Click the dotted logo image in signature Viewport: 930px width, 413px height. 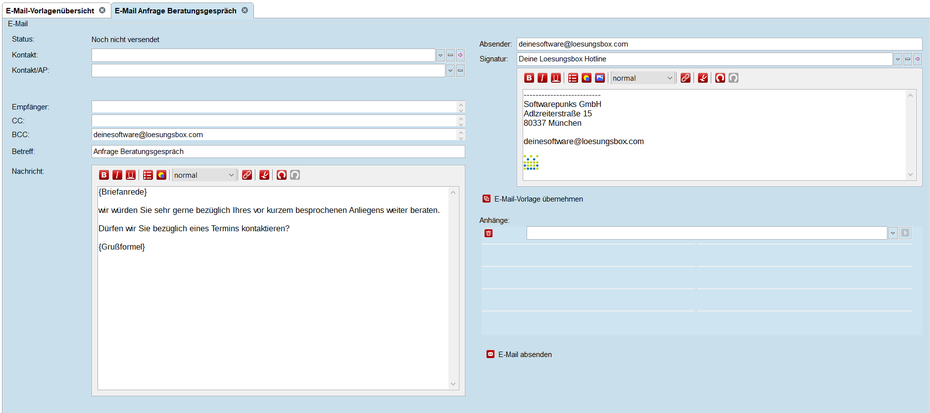531,162
